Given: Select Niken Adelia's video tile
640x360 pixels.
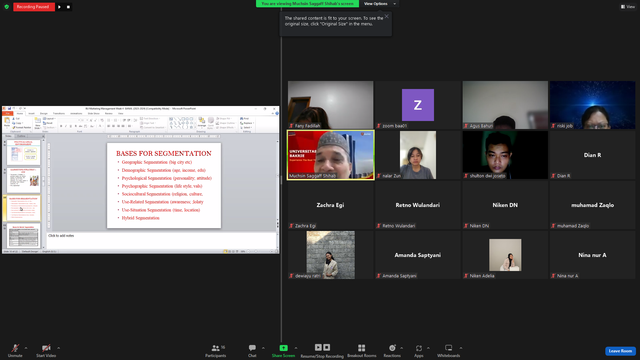Looking at the screenshot, I should tap(505, 255).
